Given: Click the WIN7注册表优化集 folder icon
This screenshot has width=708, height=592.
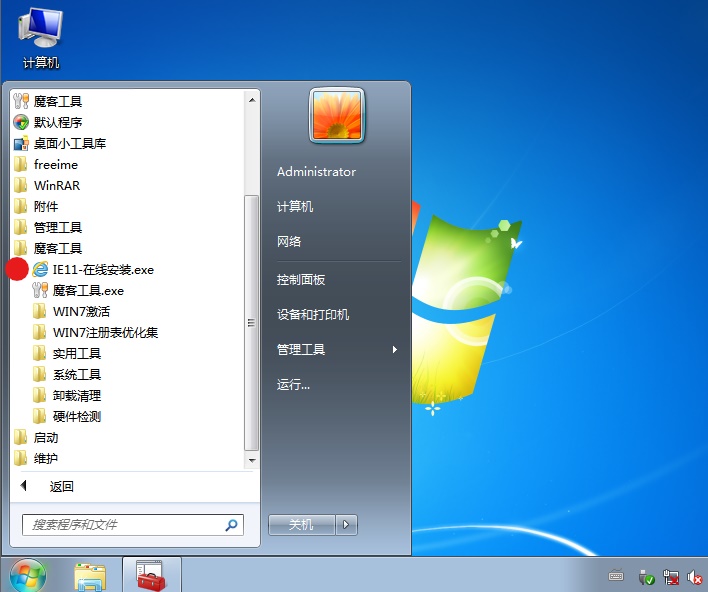Looking at the screenshot, I should click(x=39, y=332).
